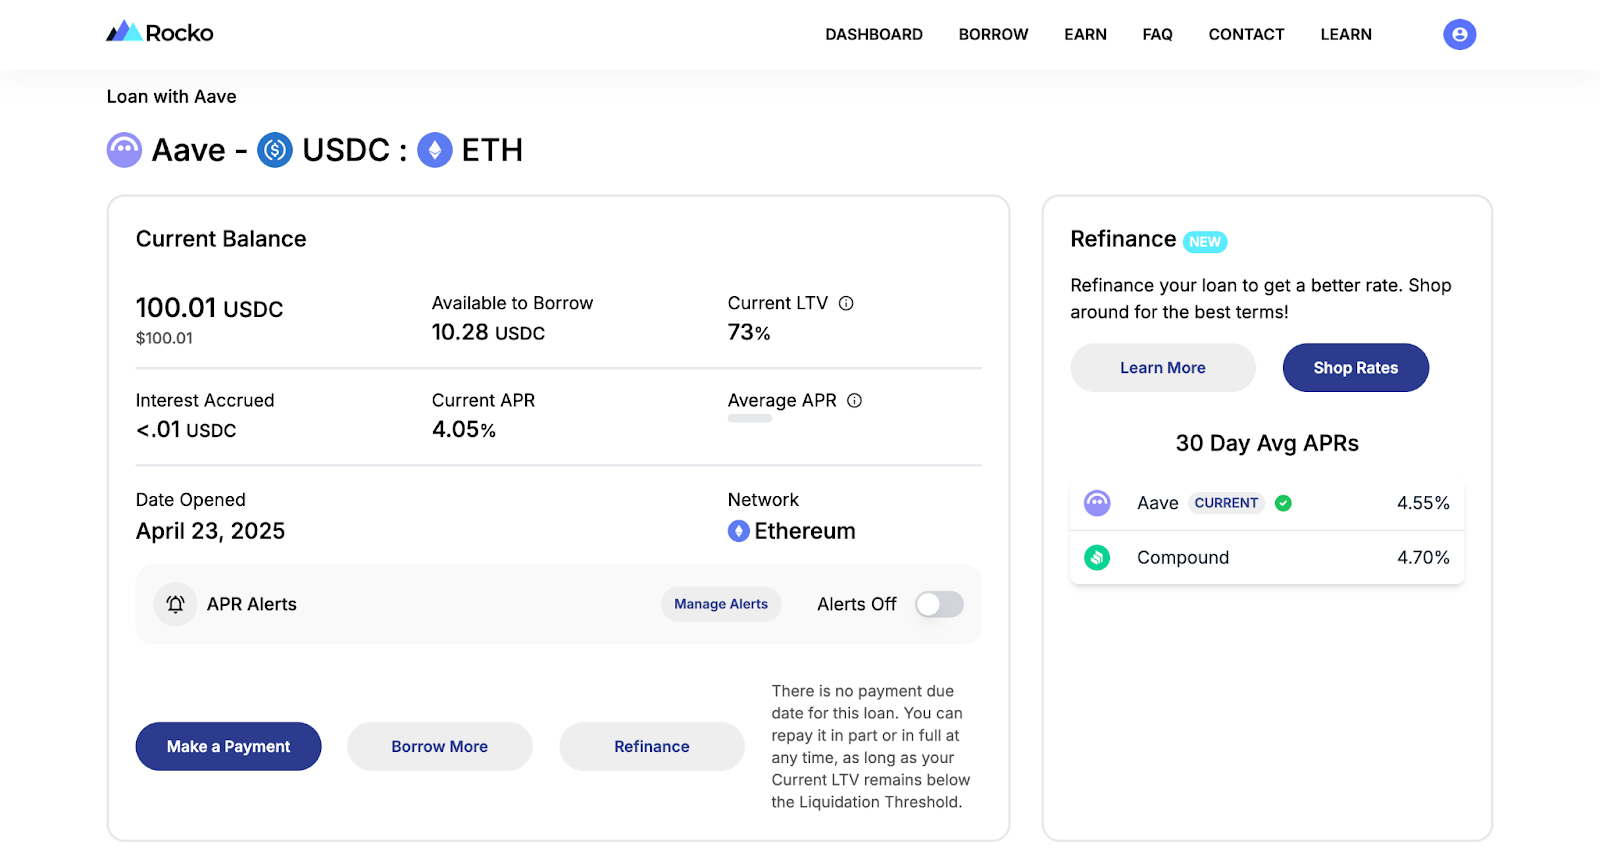The image size is (1600, 863).
Task: Click the Rocko logo
Action: pos(160,33)
